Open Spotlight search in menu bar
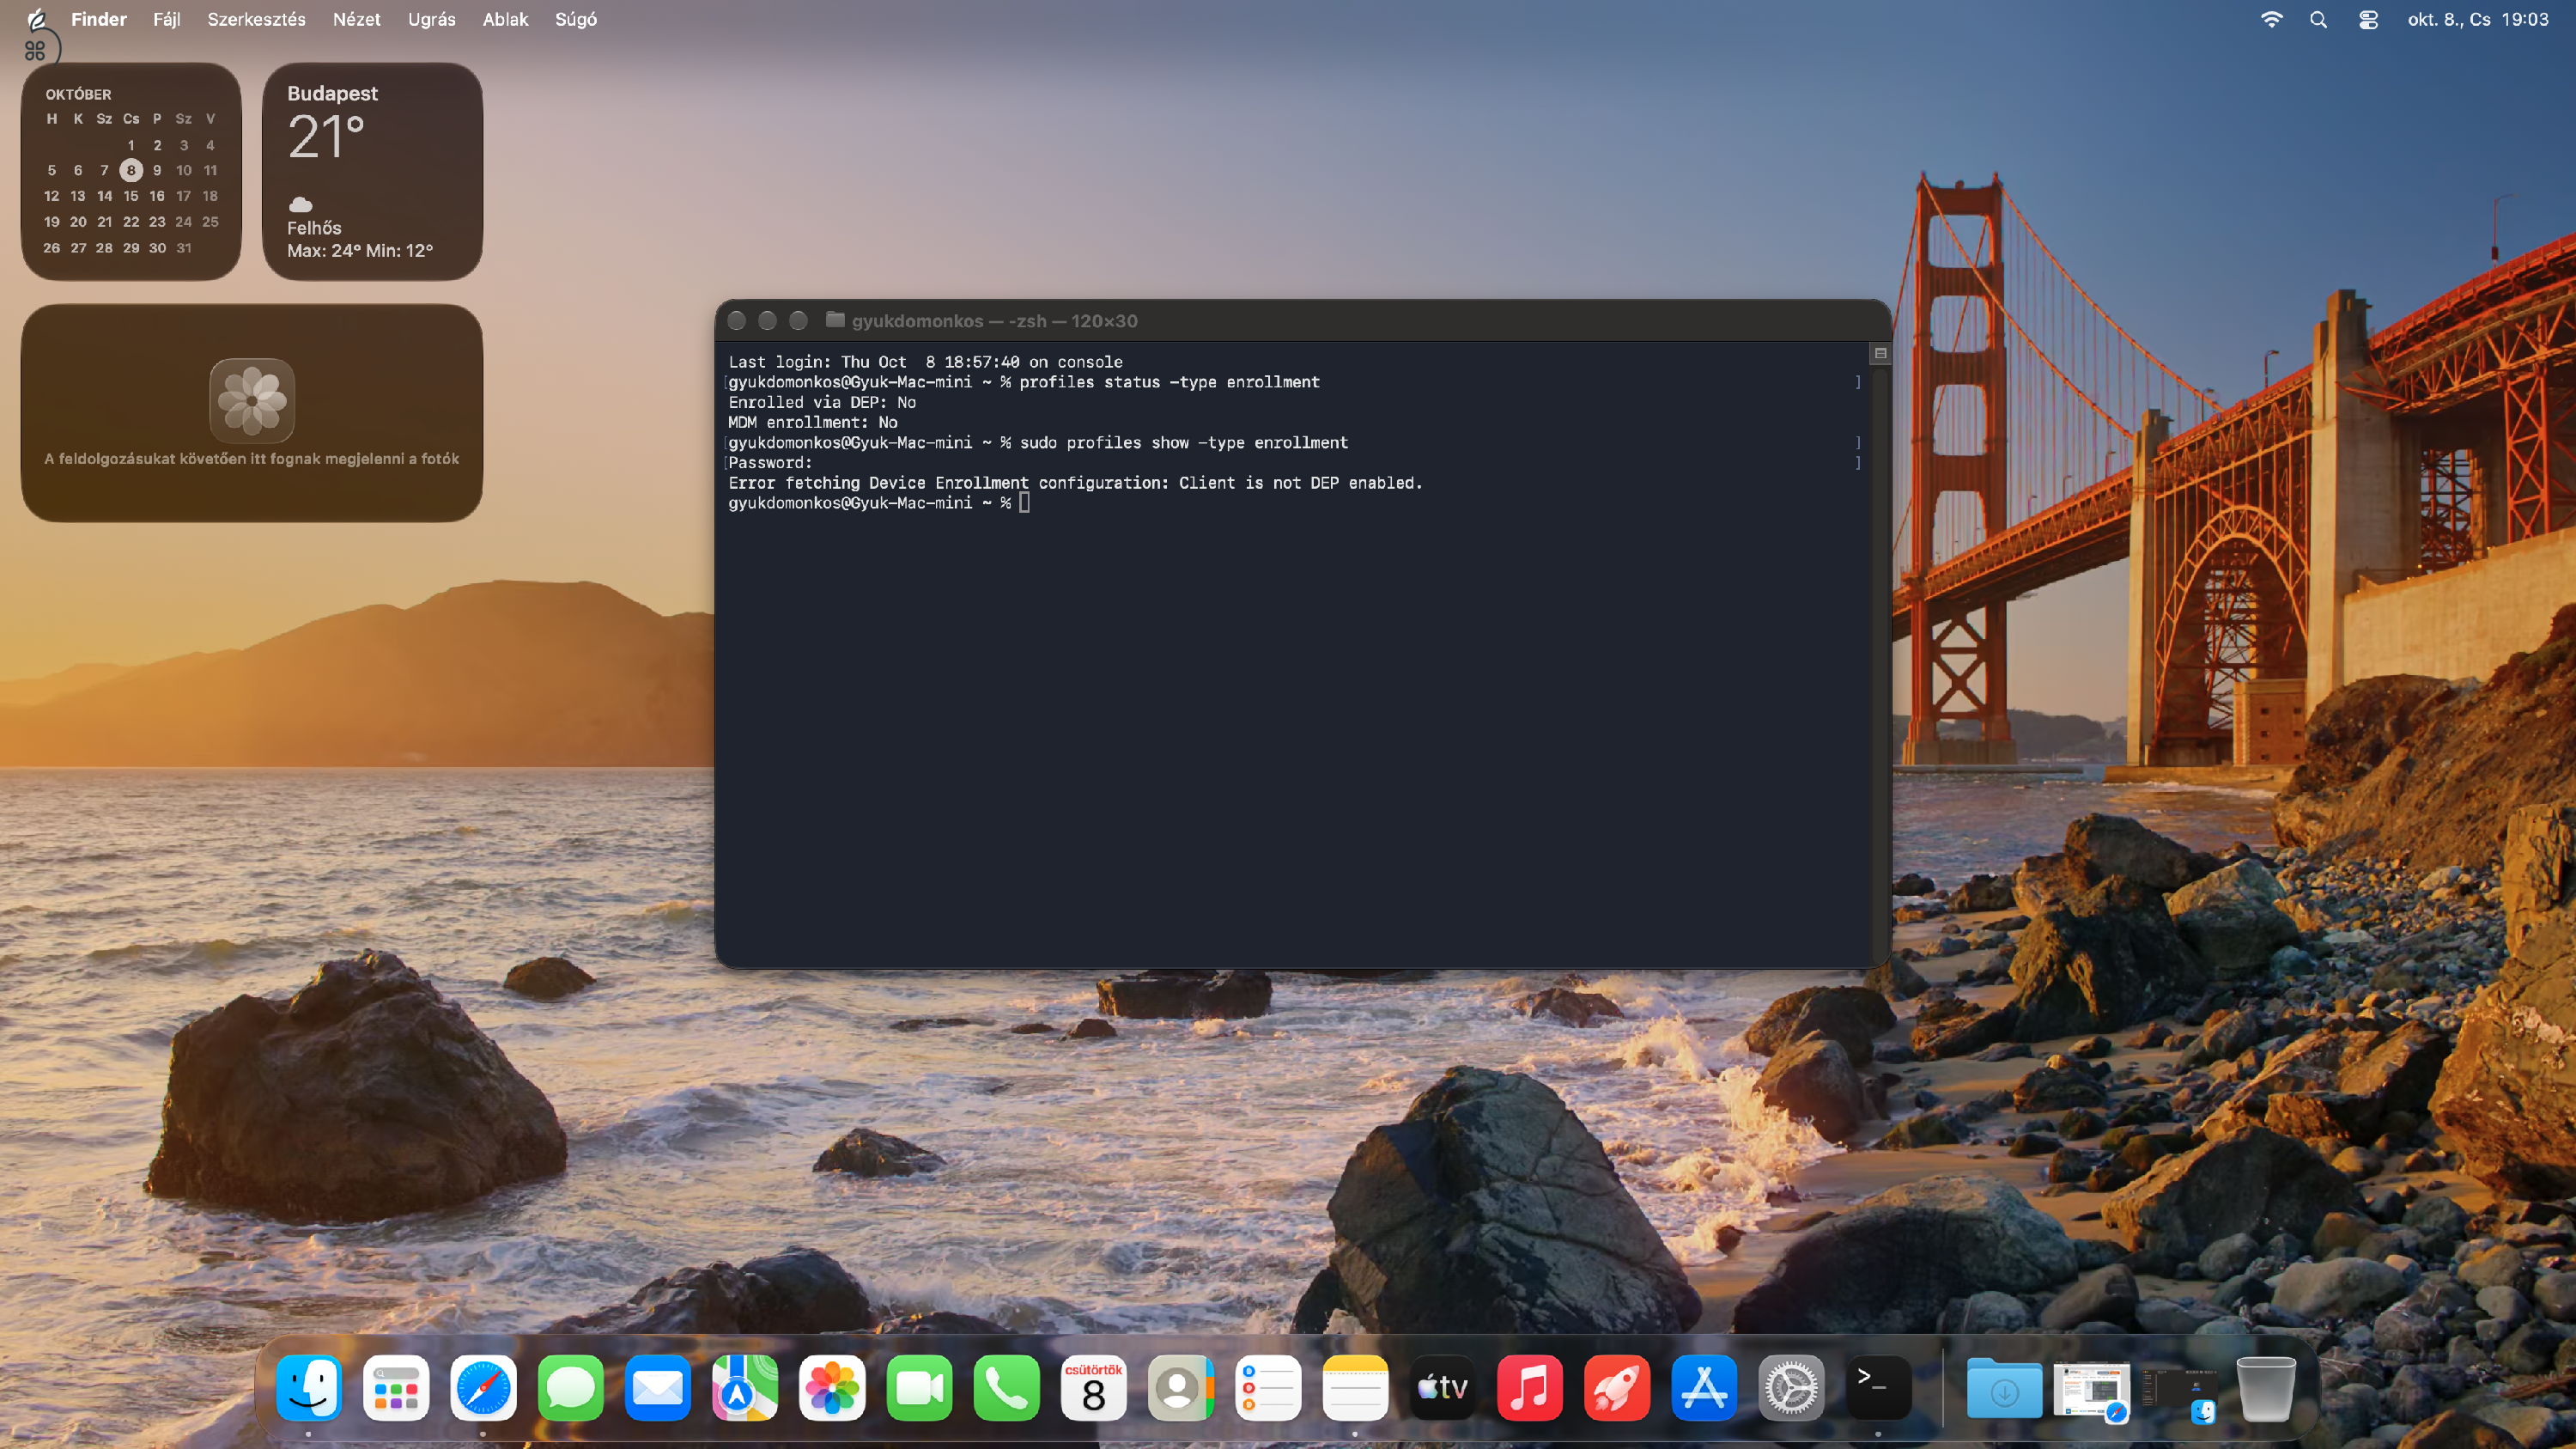Viewport: 2576px width, 1449px height. point(2318,19)
